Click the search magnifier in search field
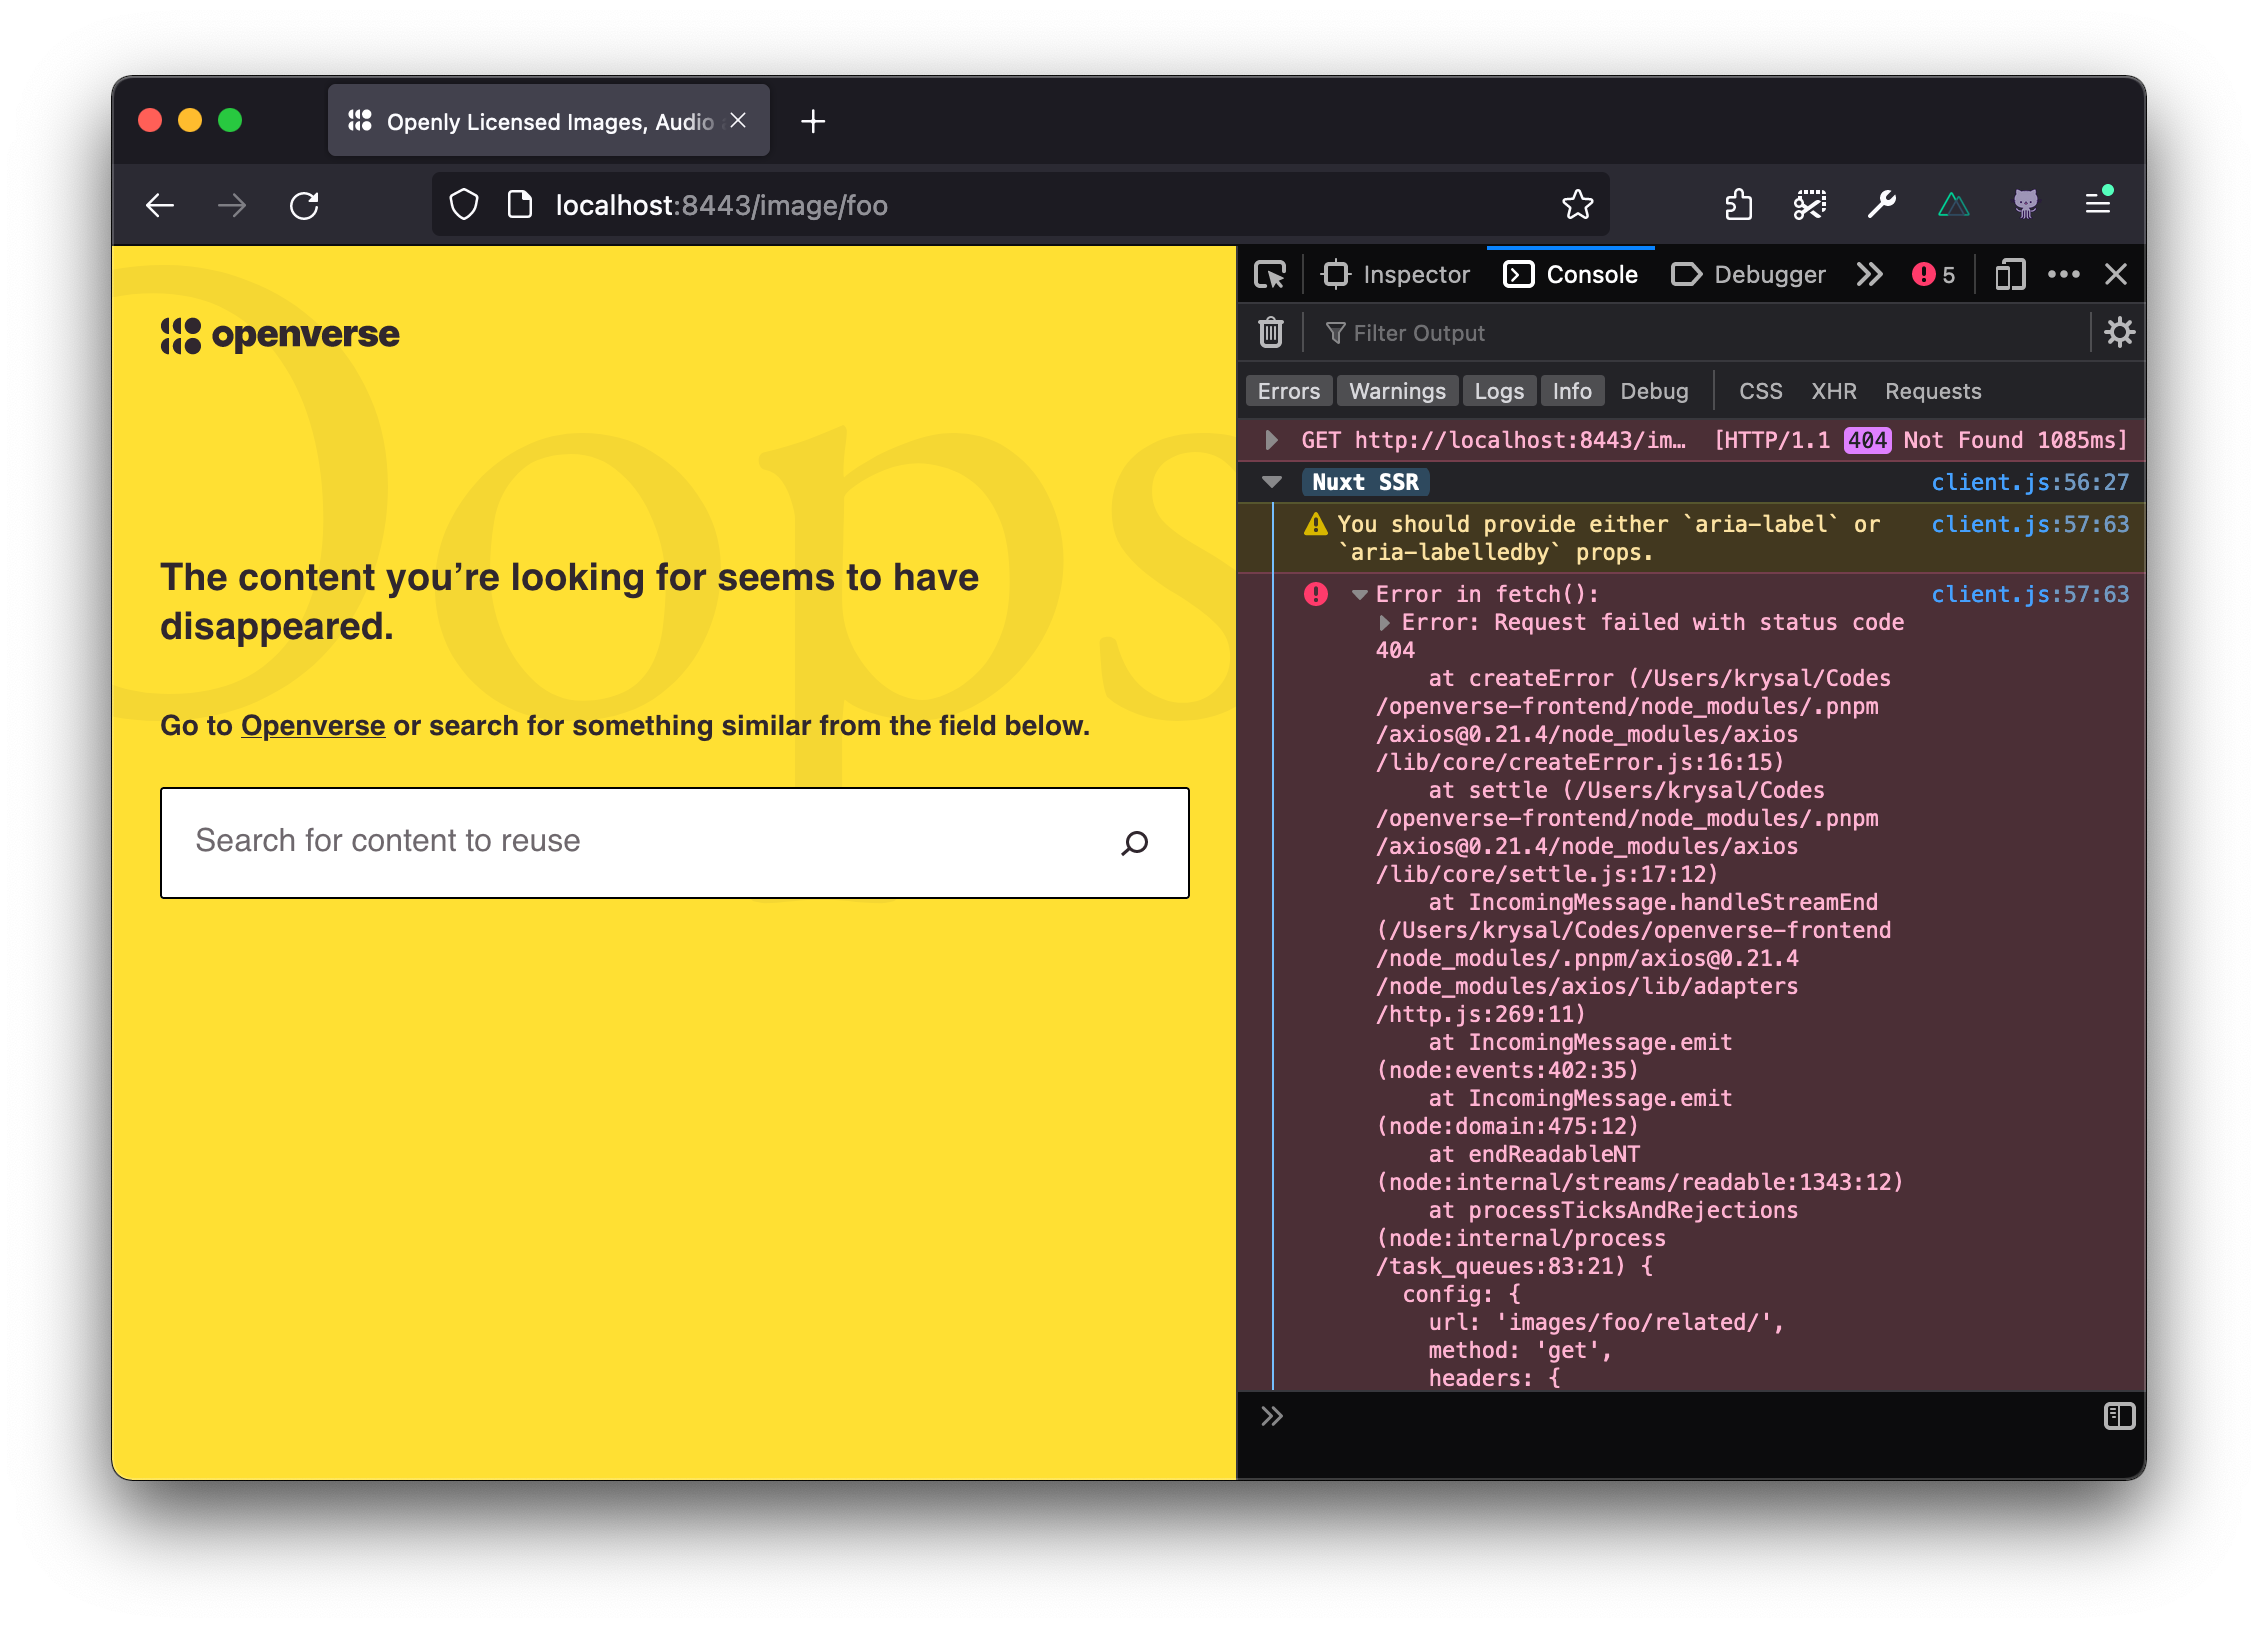Screen dimensions: 2258x1628 1134,843
